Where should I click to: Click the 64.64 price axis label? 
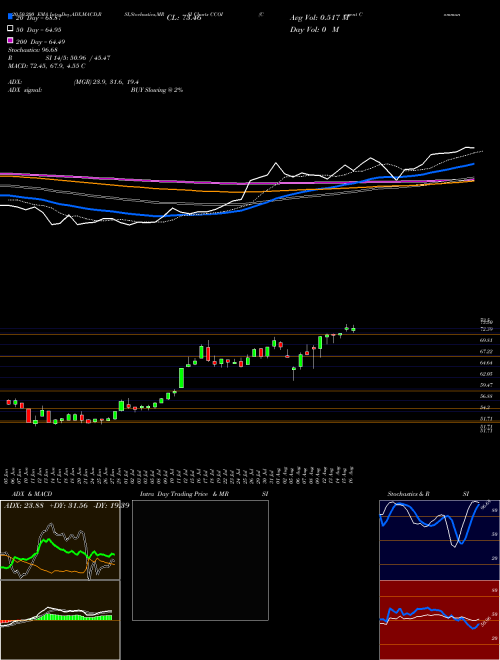[x=486, y=362]
